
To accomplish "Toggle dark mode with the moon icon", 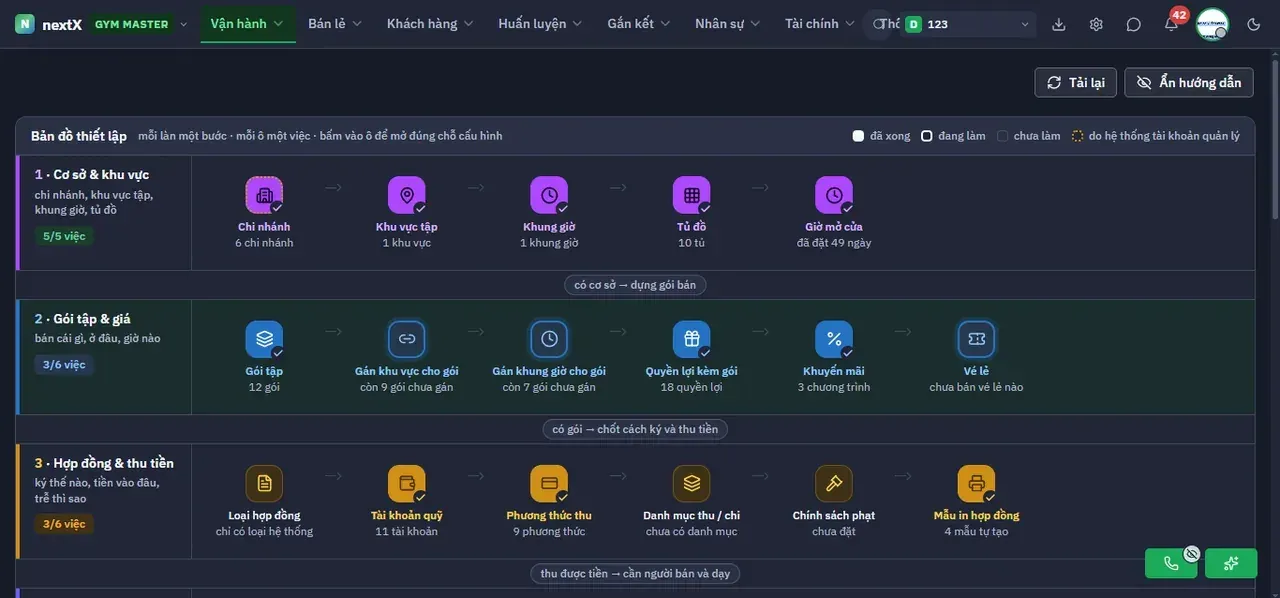I will click(1254, 24).
